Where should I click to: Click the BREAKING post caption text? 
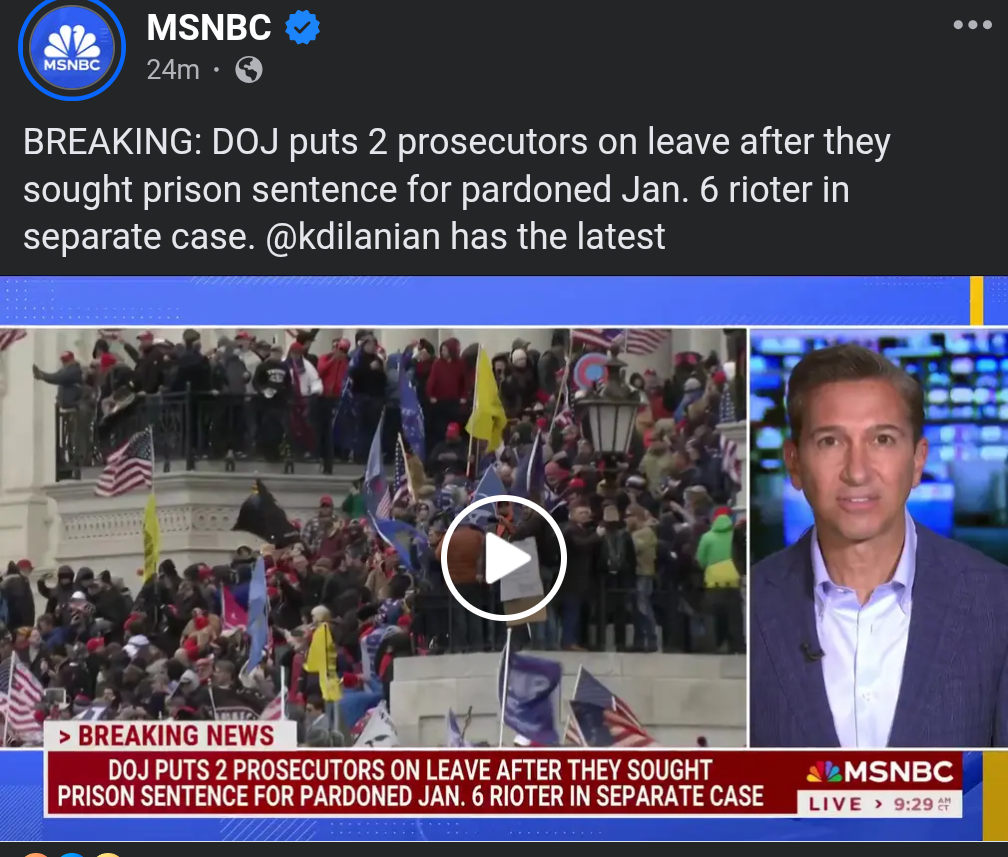tap(457, 189)
